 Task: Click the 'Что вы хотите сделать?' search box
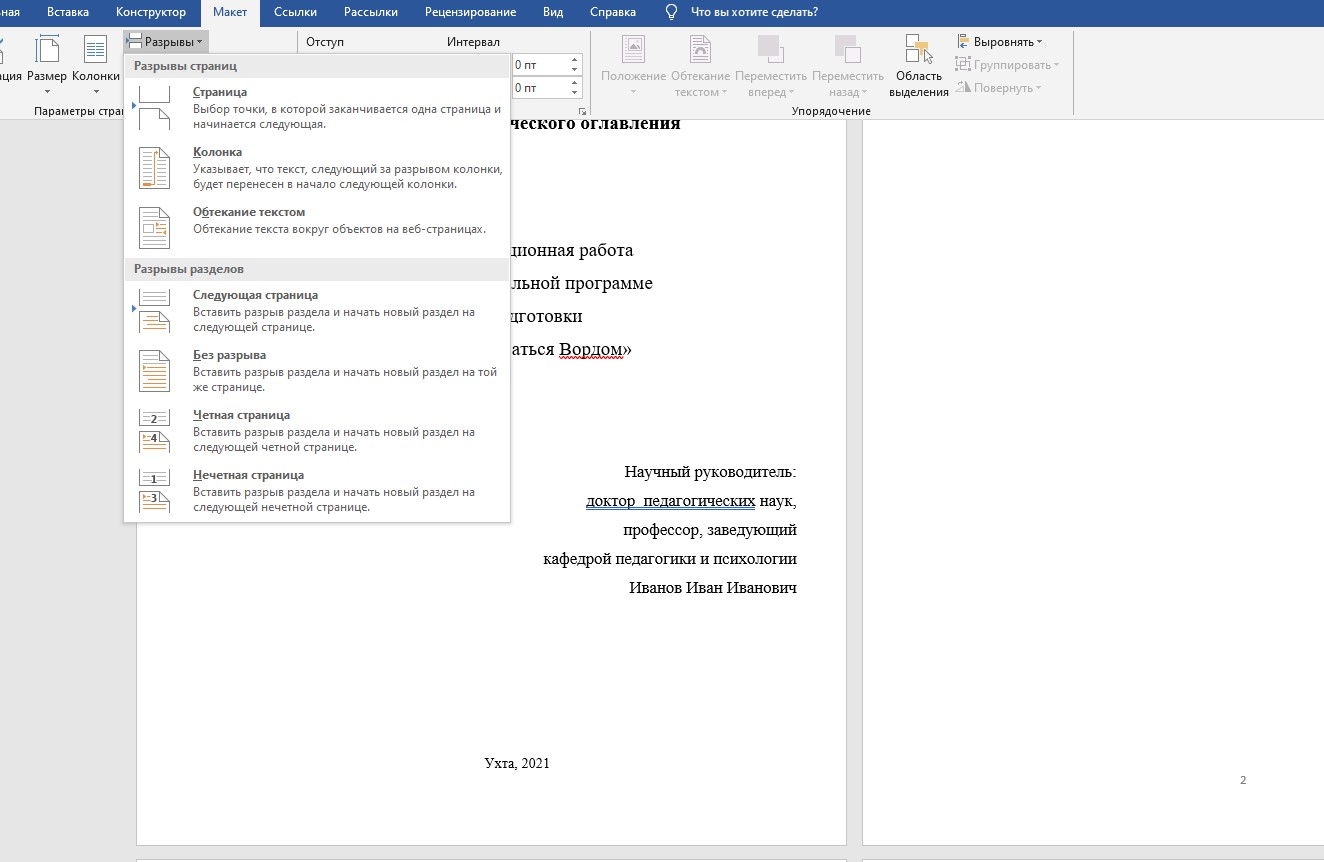pyautogui.click(x=754, y=12)
